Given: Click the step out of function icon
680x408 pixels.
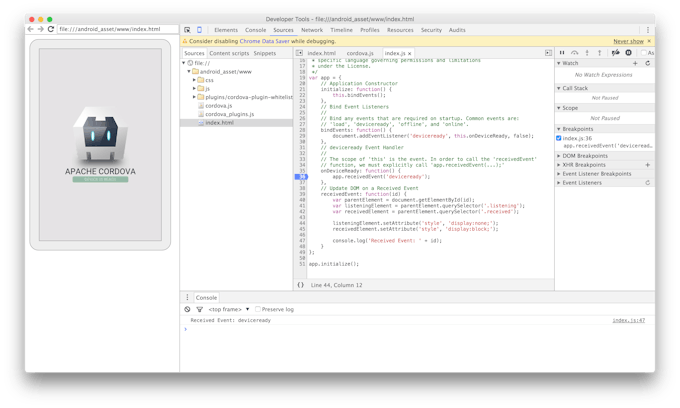Looking at the screenshot, I should click(x=600, y=53).
